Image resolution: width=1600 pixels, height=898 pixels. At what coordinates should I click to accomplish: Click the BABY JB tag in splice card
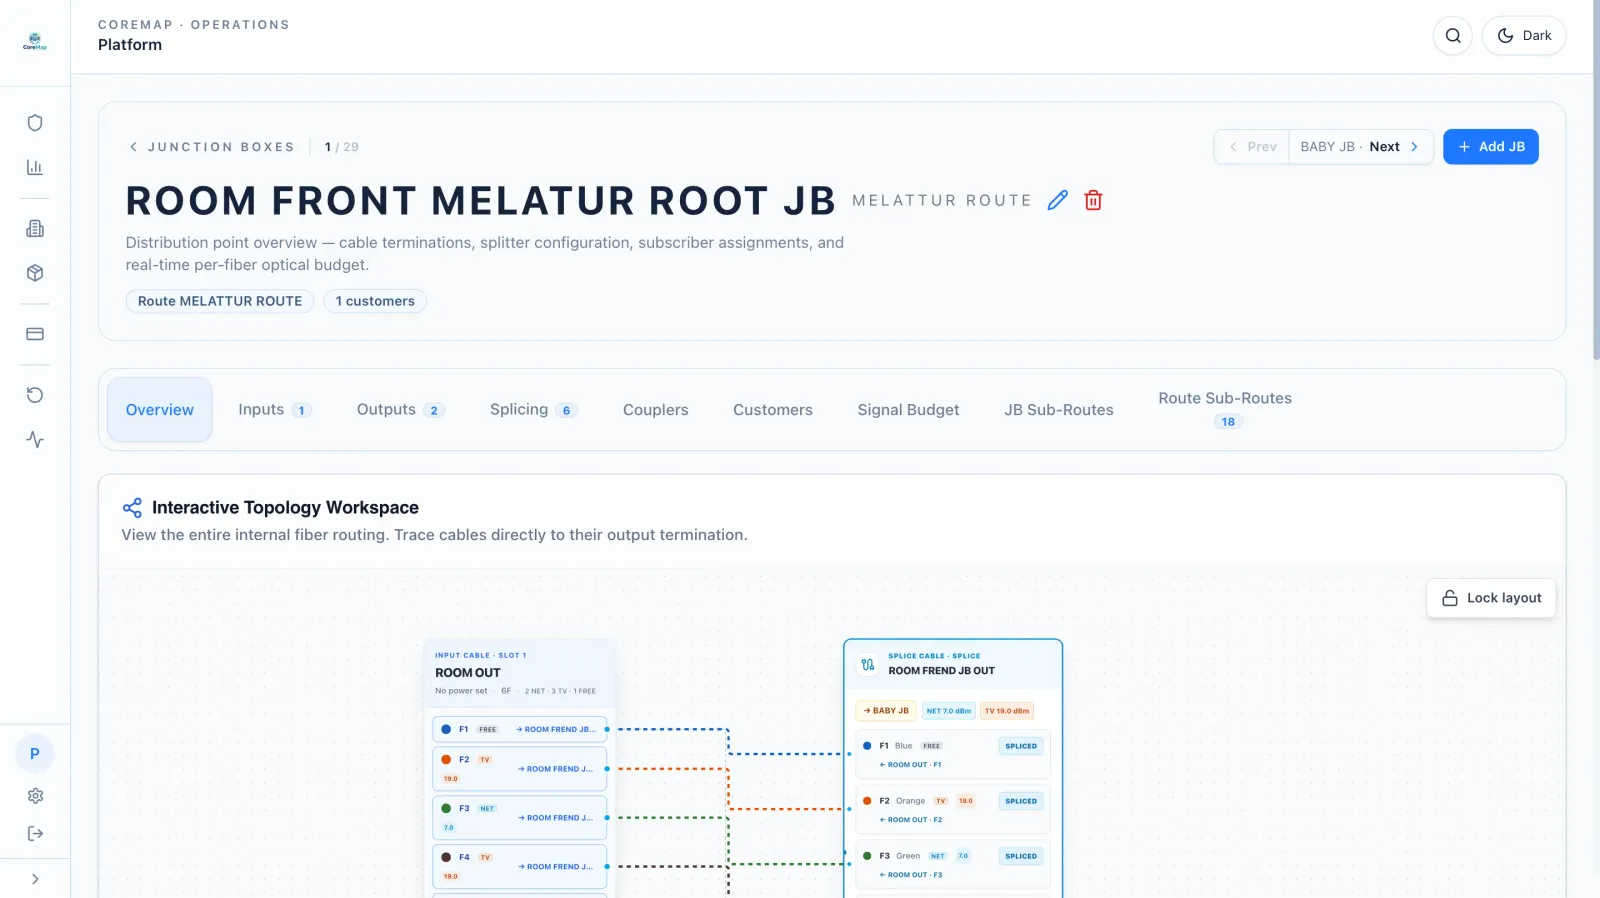pos(886,711)
